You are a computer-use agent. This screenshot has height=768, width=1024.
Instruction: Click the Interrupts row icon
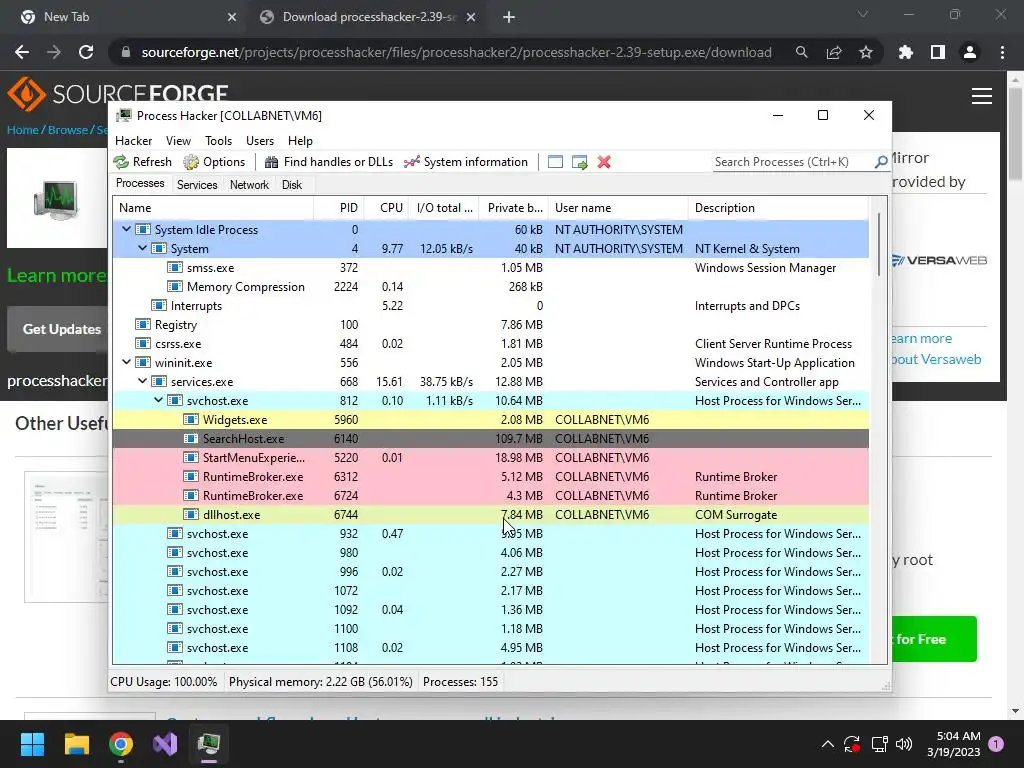pos(159,305)
